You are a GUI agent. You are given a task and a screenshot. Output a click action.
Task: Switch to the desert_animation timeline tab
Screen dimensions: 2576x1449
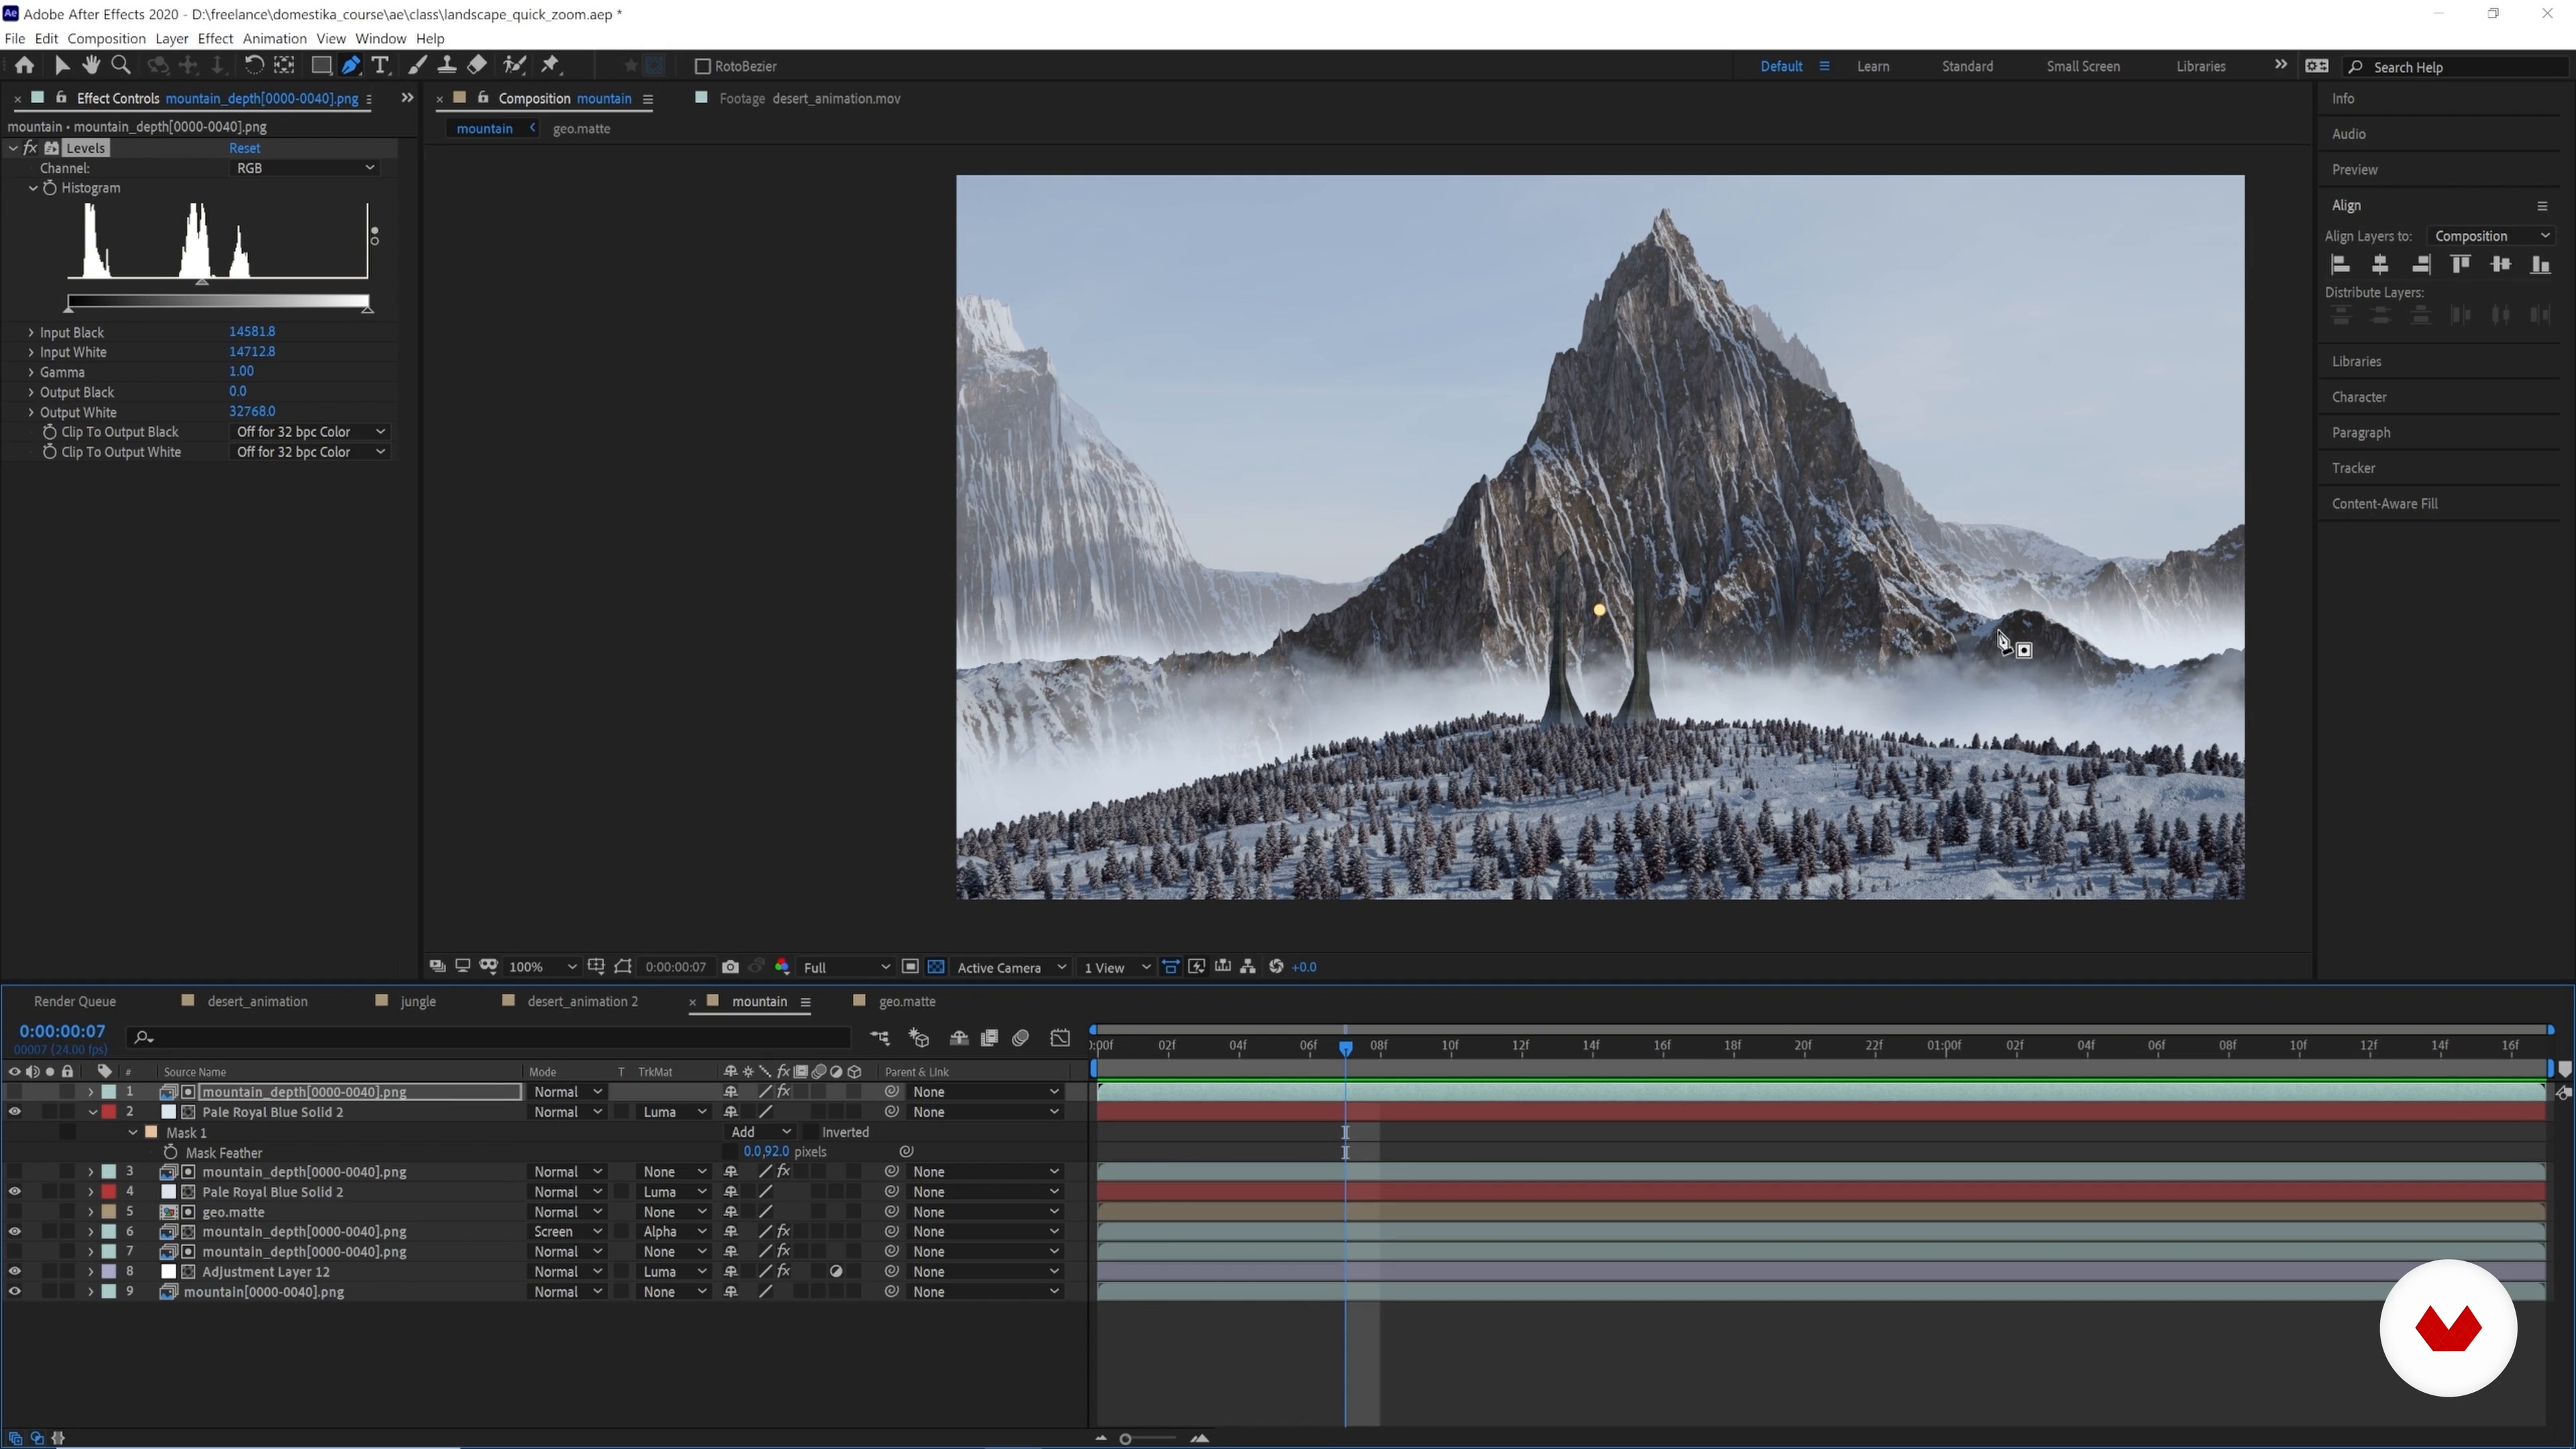(257, 1001)
